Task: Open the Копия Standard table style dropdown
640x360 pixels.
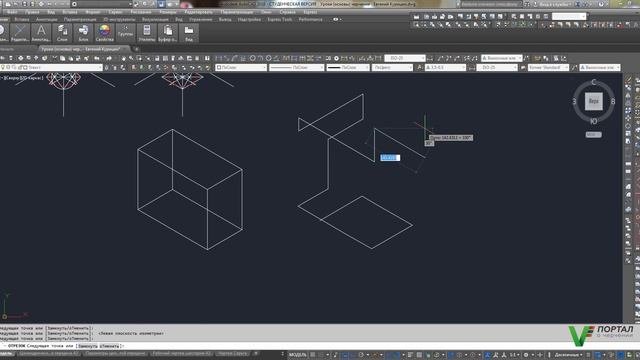Action: 548,67
